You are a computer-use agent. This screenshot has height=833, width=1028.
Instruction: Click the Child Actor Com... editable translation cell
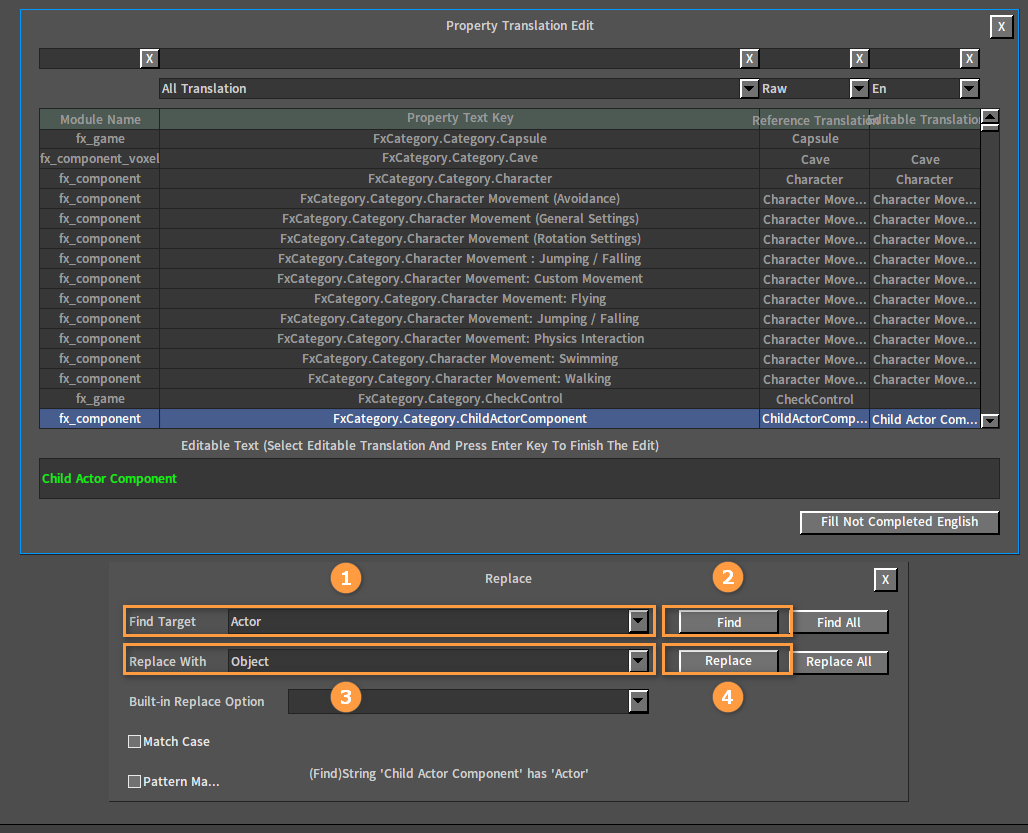(924, 419)
